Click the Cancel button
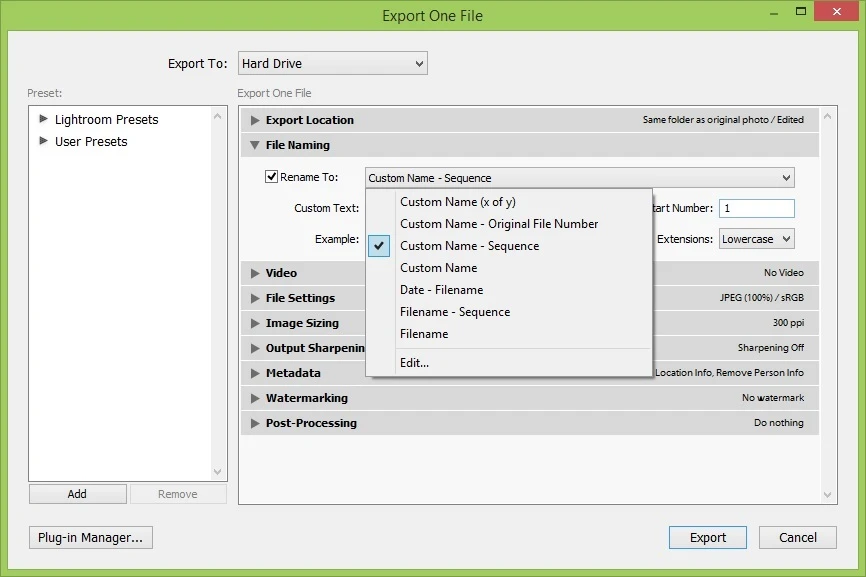The width and height of the screenshot is (866, 577). tap(798, 537)
